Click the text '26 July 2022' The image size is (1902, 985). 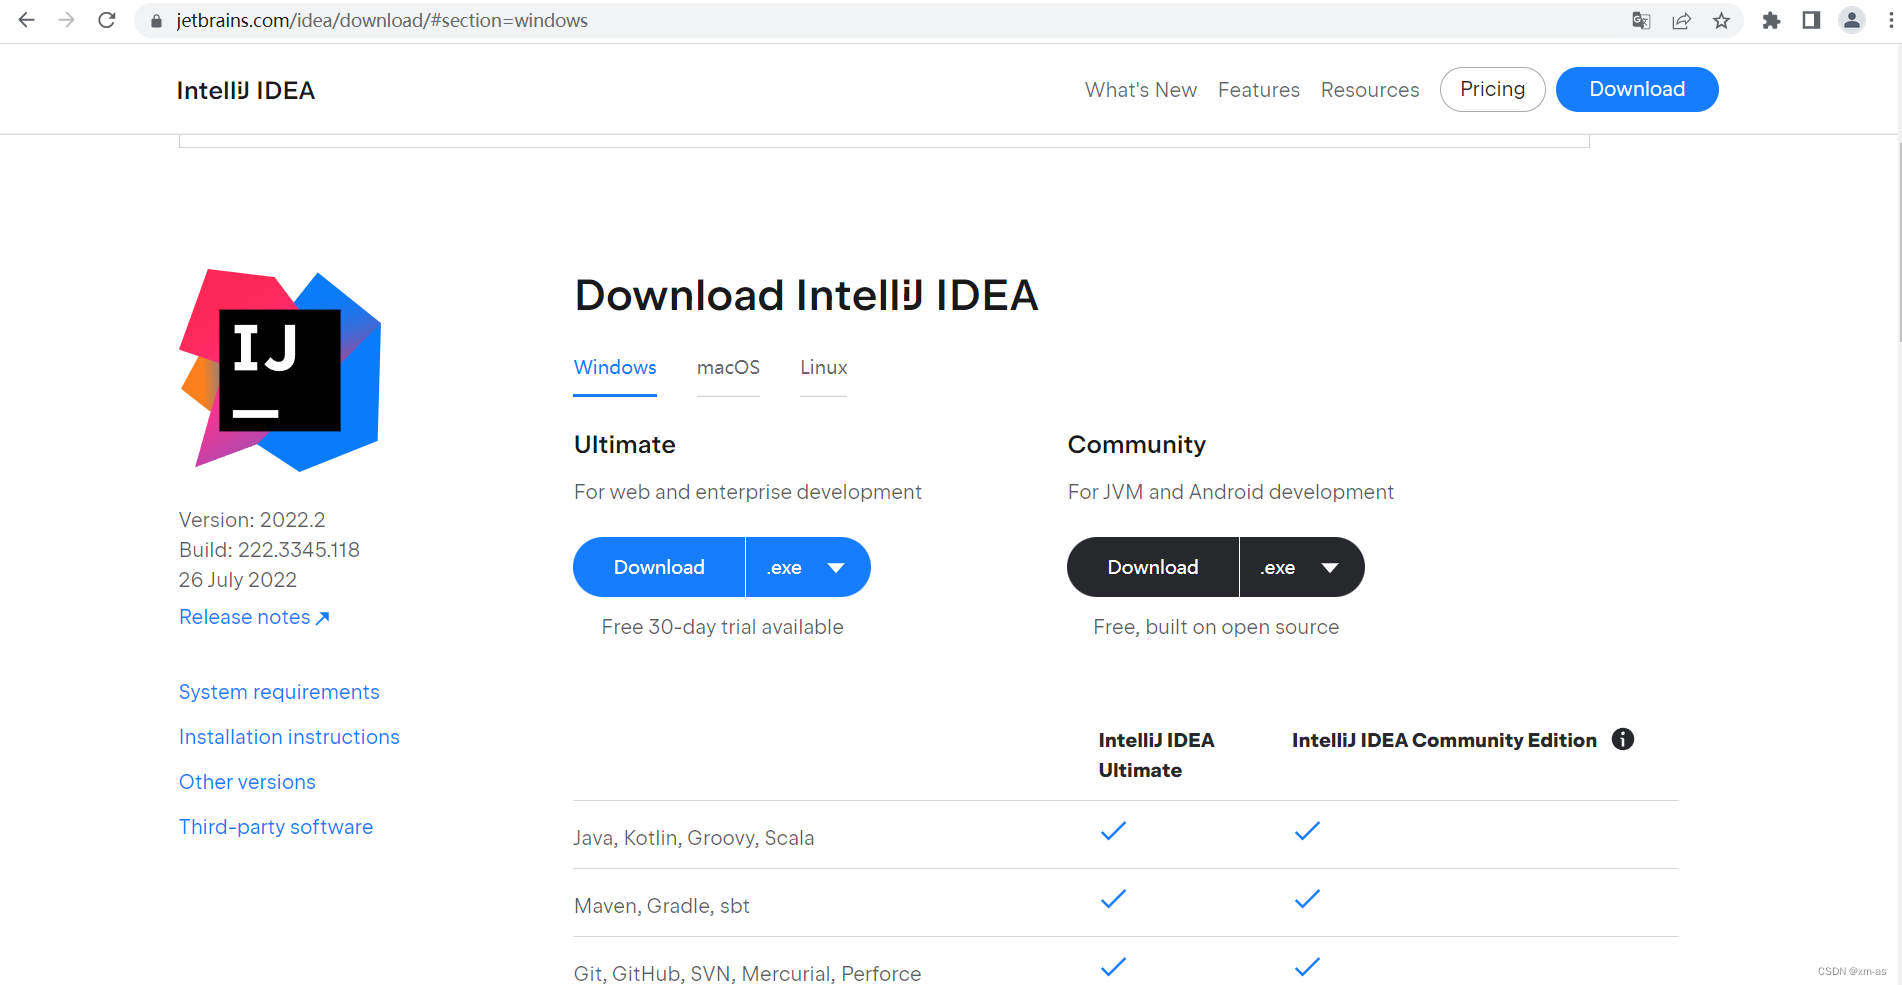[238, 580]
